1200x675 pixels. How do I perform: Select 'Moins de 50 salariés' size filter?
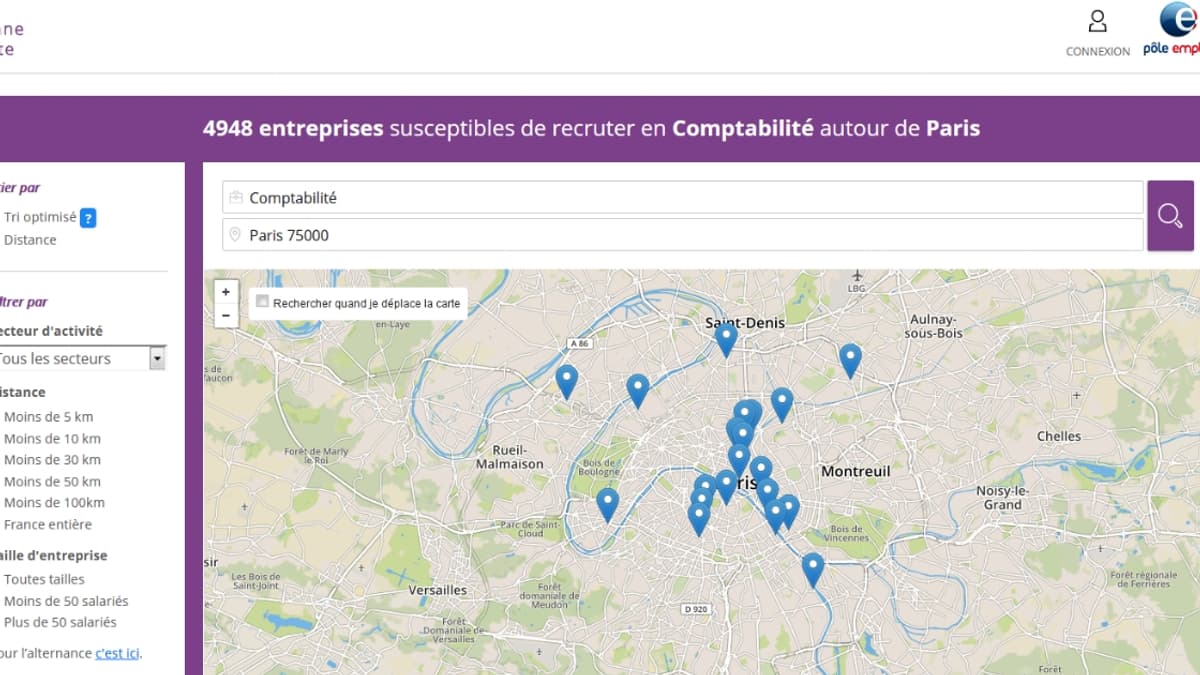tap(66, 602)
